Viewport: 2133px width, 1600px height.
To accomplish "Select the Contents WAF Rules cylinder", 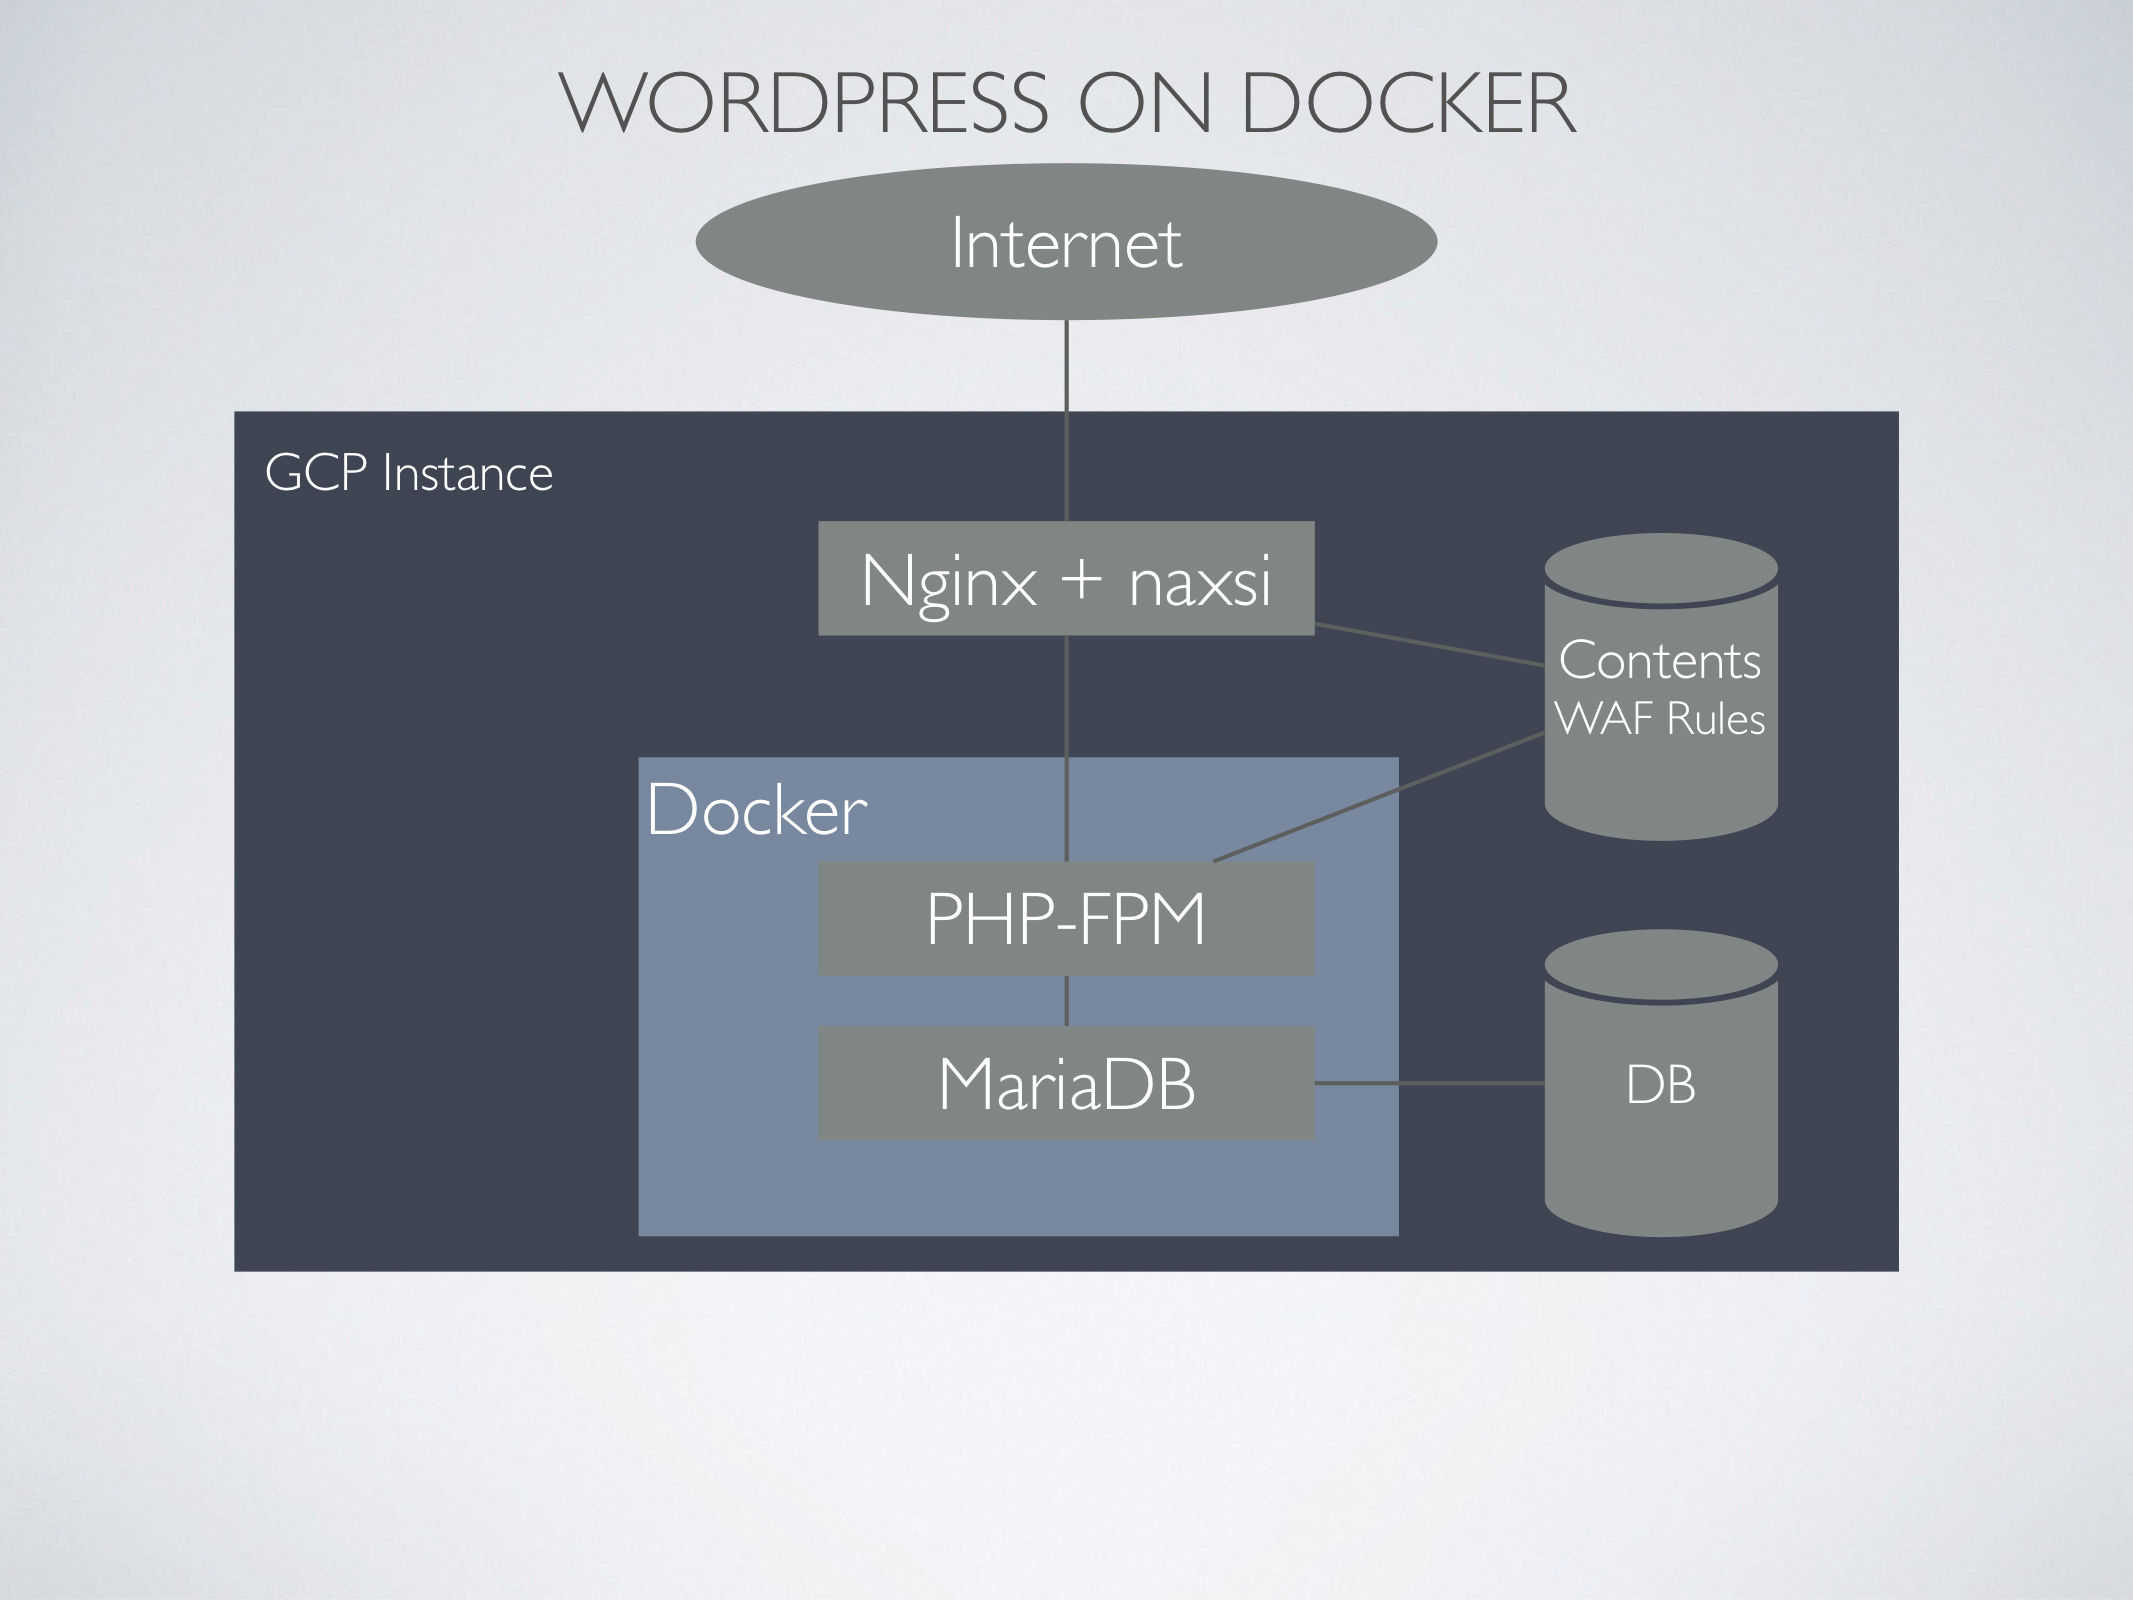I will click(1660, 690).
